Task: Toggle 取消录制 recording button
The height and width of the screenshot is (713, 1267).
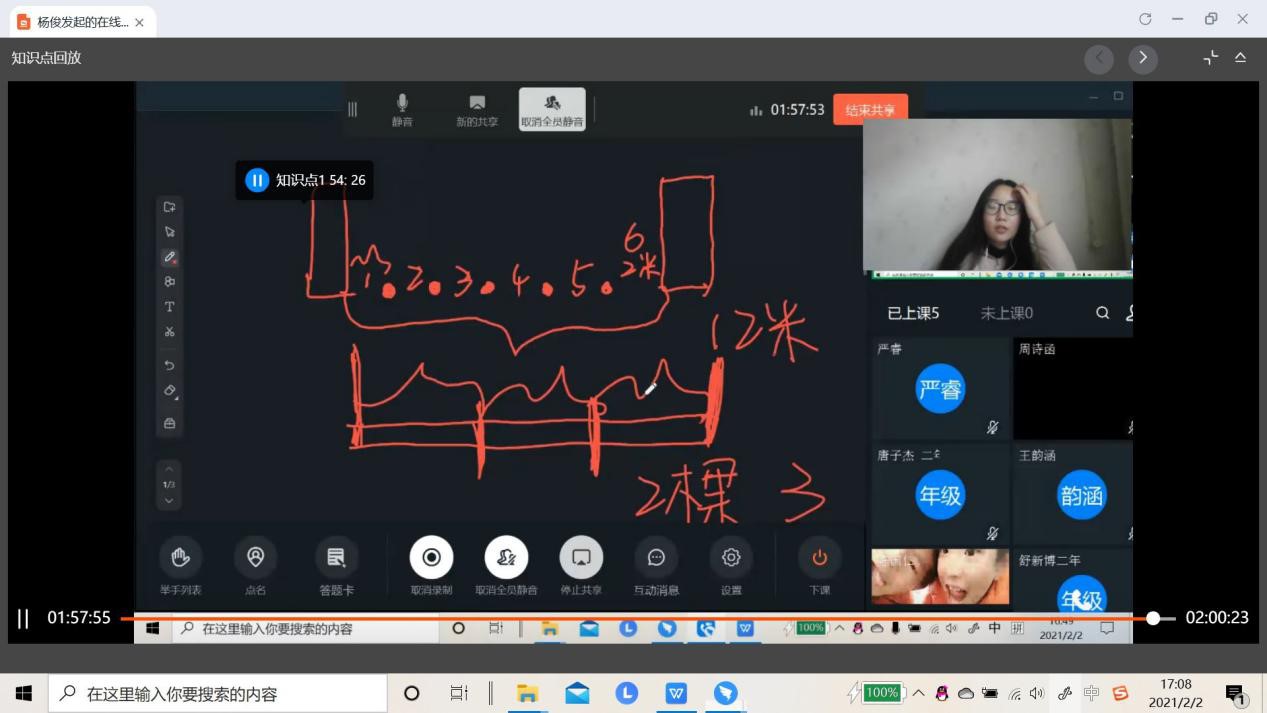Action: 431,567
